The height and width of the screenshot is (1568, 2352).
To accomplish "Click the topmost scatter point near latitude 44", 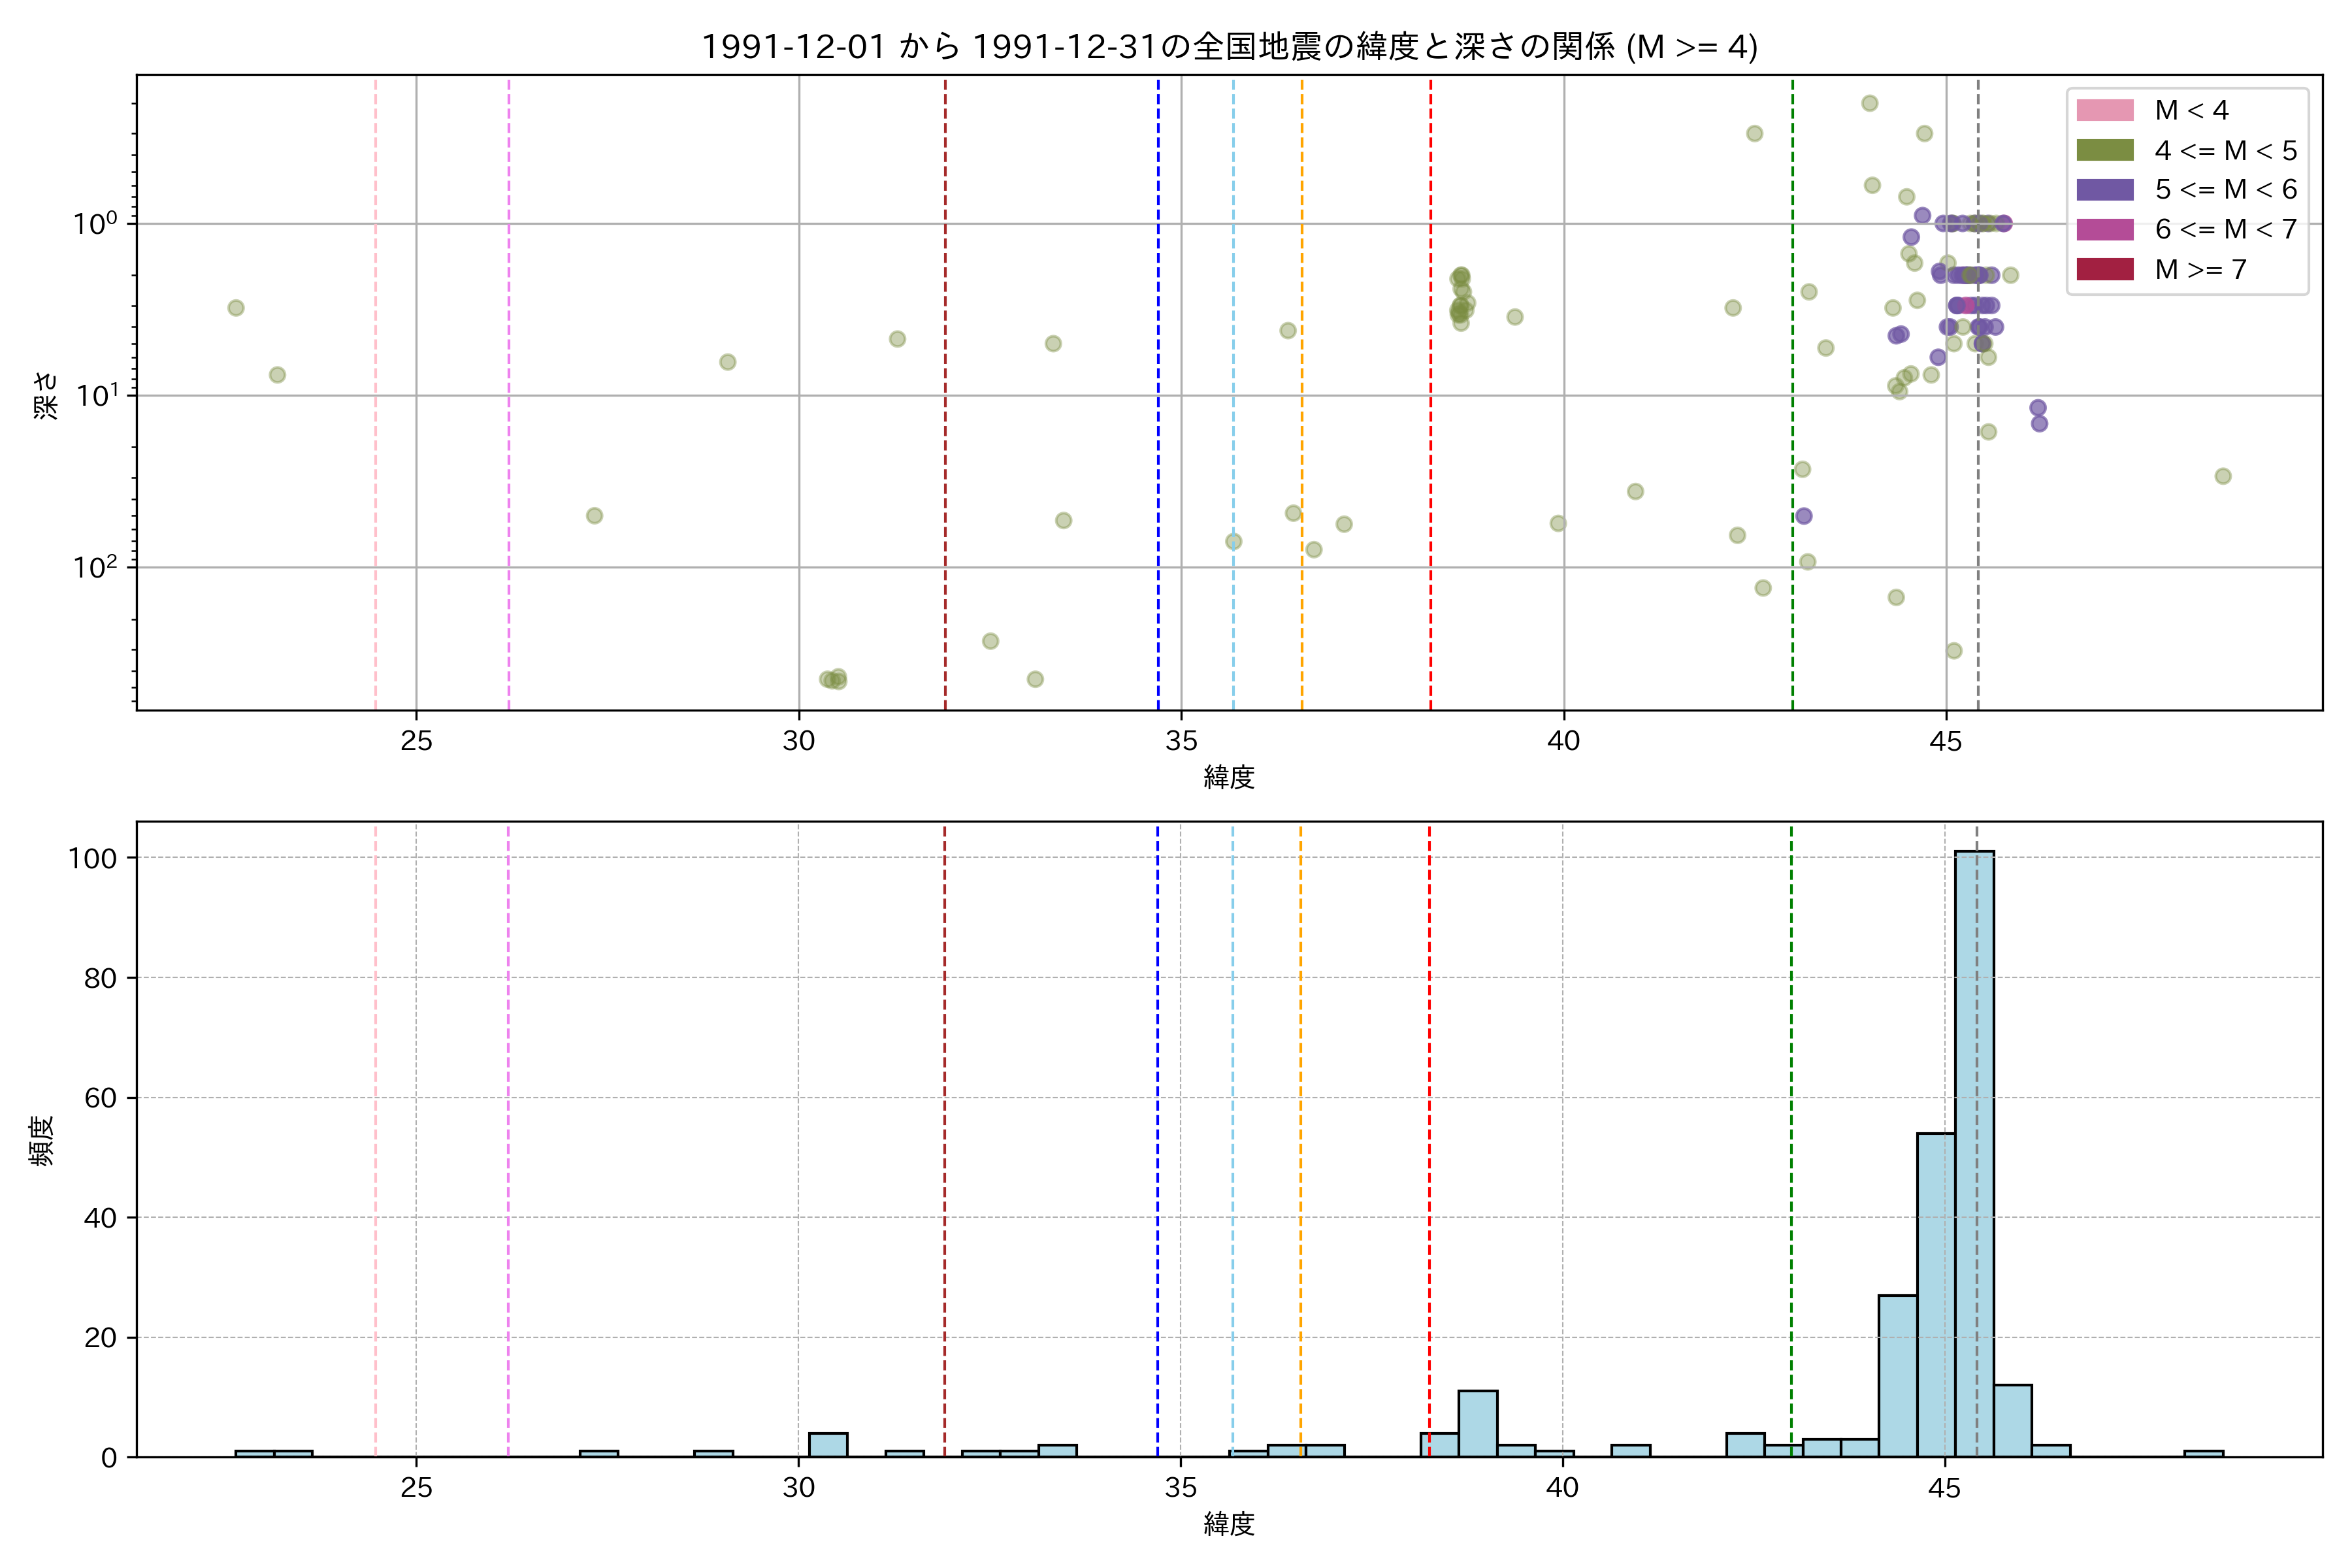I will click(1869, 103).
